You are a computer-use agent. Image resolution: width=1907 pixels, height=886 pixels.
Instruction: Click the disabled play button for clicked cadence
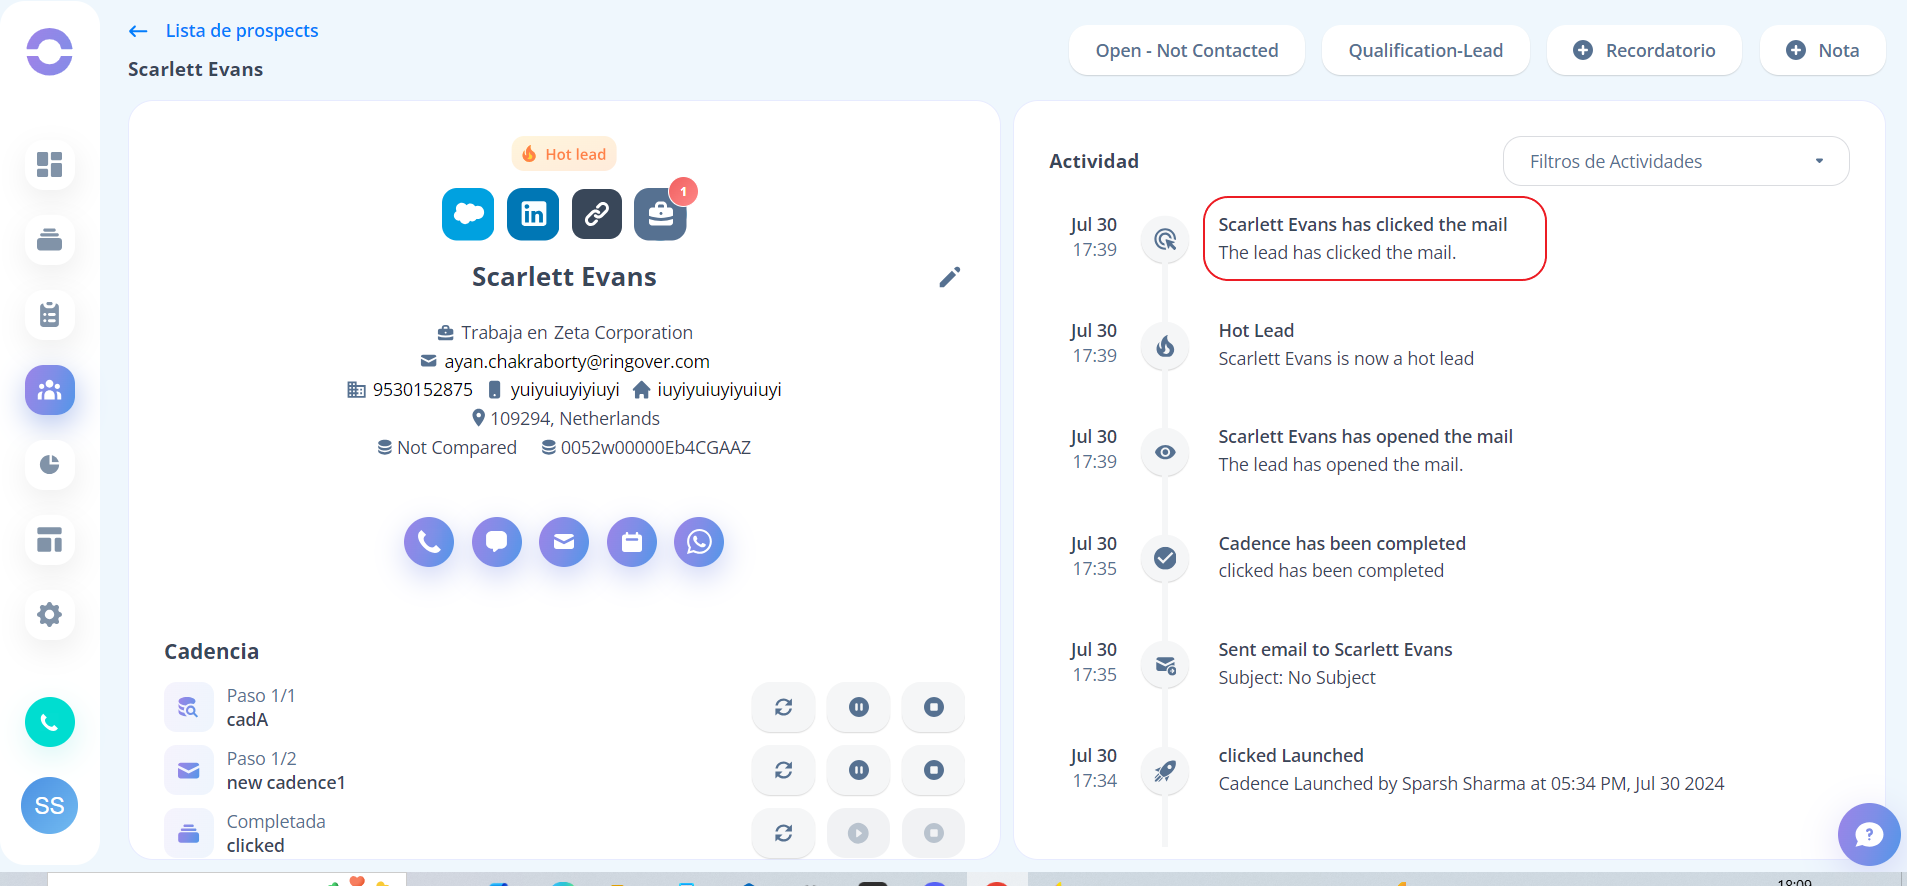coord(859,833)
